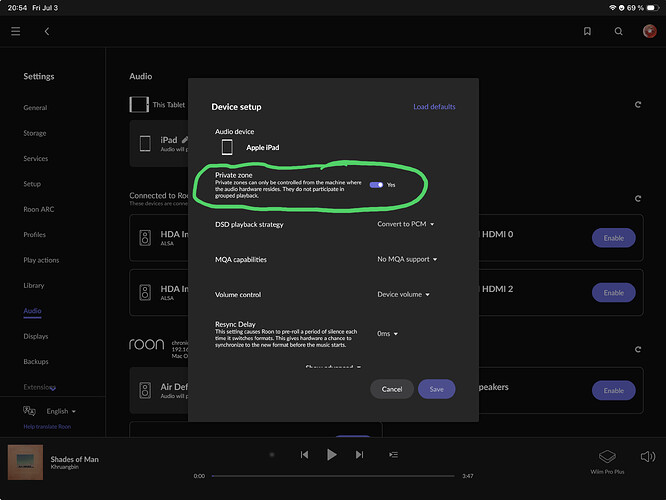
Task: Open Backups settings
Action: (36, 362)
